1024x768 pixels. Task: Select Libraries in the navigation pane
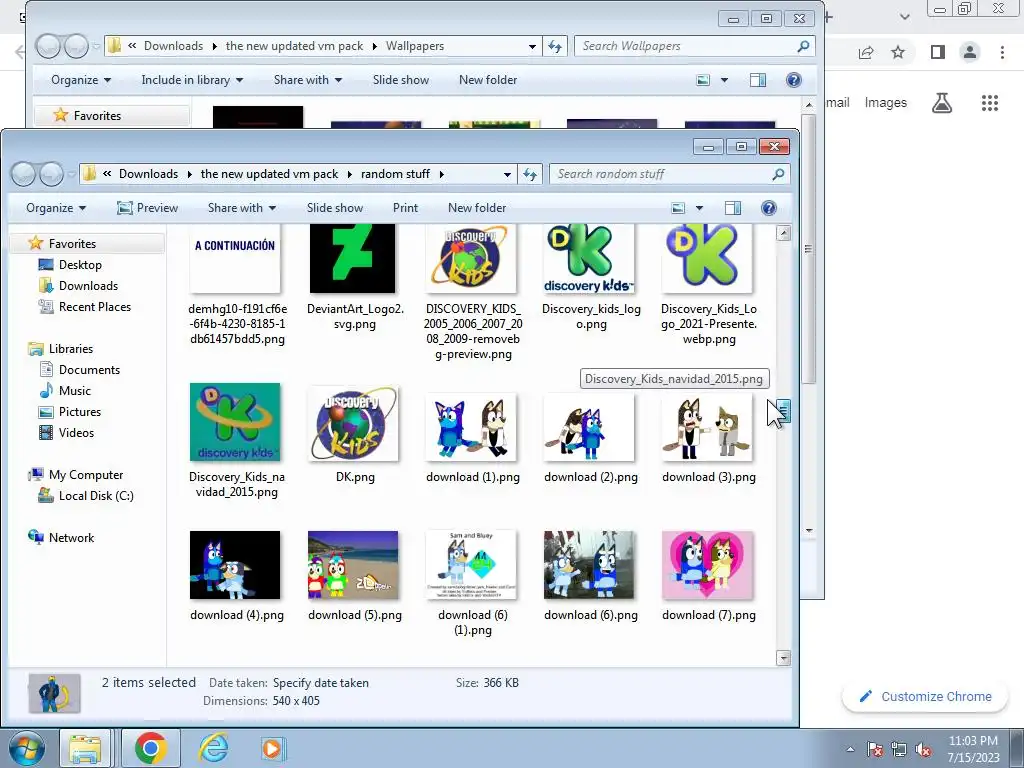[71, 349]
